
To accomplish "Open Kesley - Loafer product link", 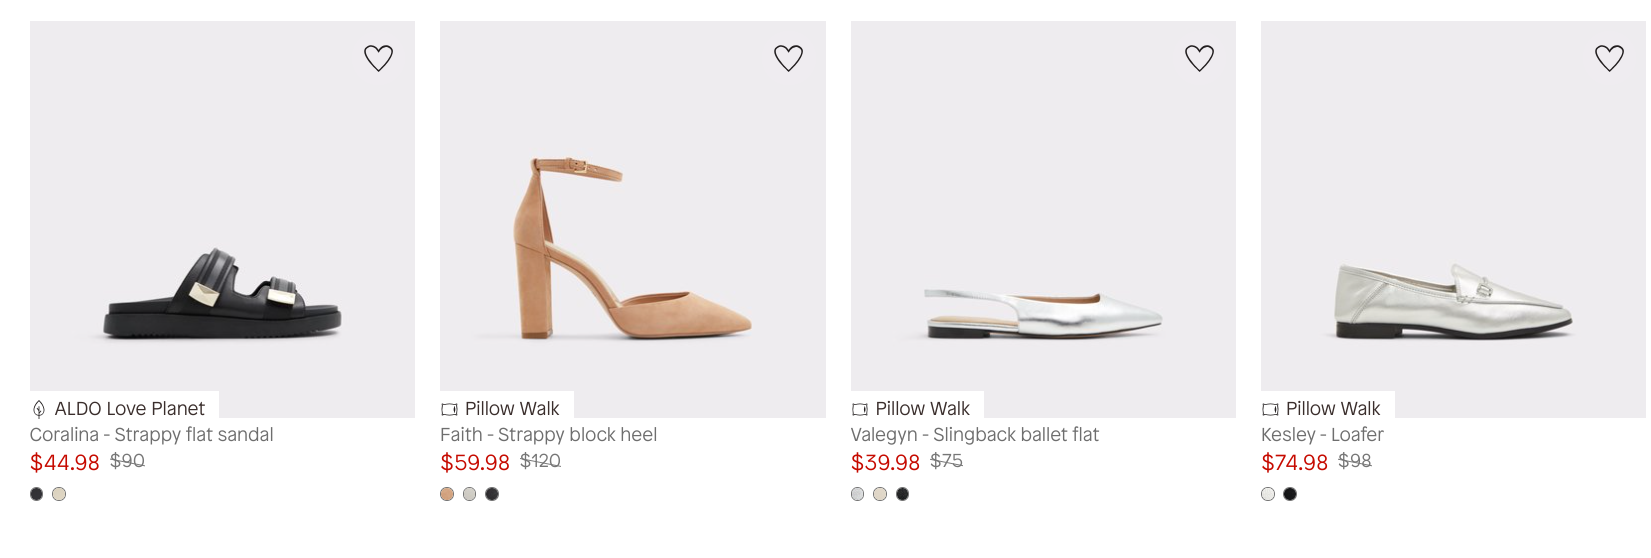I will [x=1322, y=435].
